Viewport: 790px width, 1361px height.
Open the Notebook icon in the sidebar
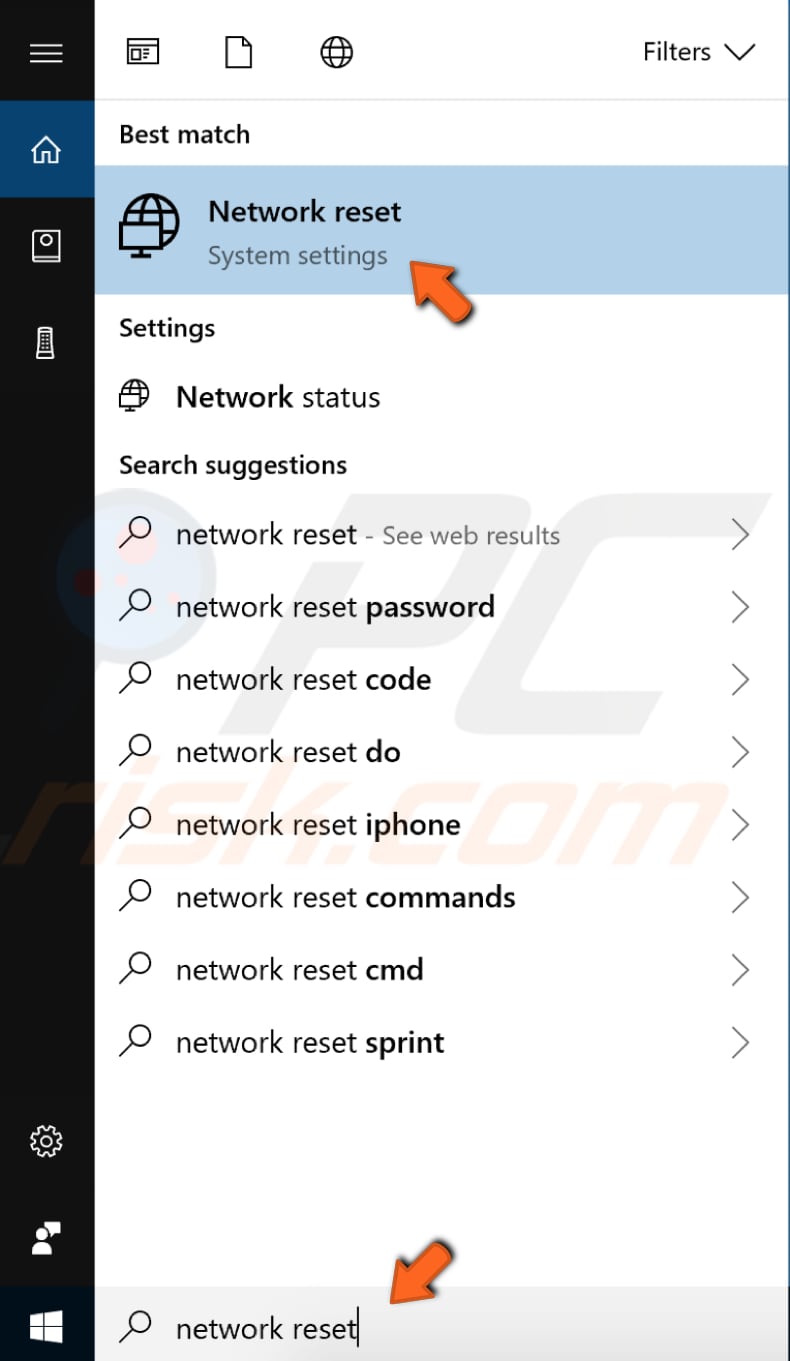click(x=46, y=244)
